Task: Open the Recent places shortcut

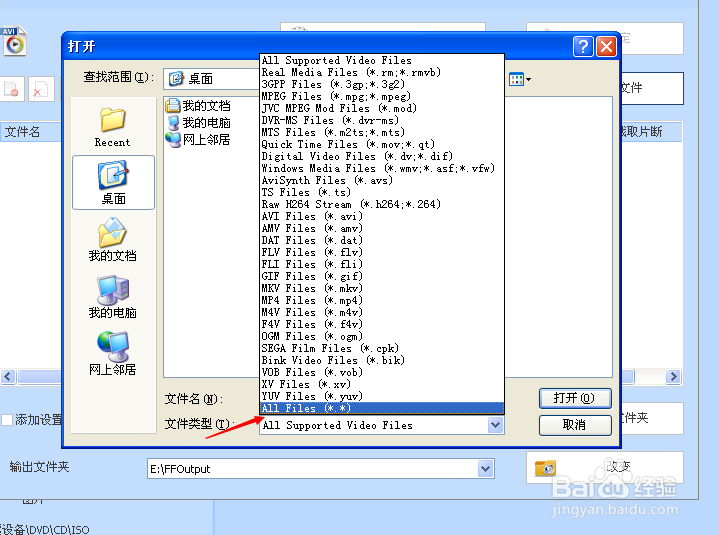Action: coord(112,127)
